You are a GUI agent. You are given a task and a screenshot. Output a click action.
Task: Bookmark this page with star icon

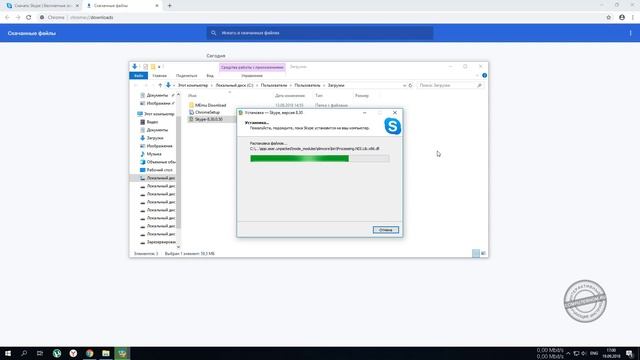pos(609,18)
